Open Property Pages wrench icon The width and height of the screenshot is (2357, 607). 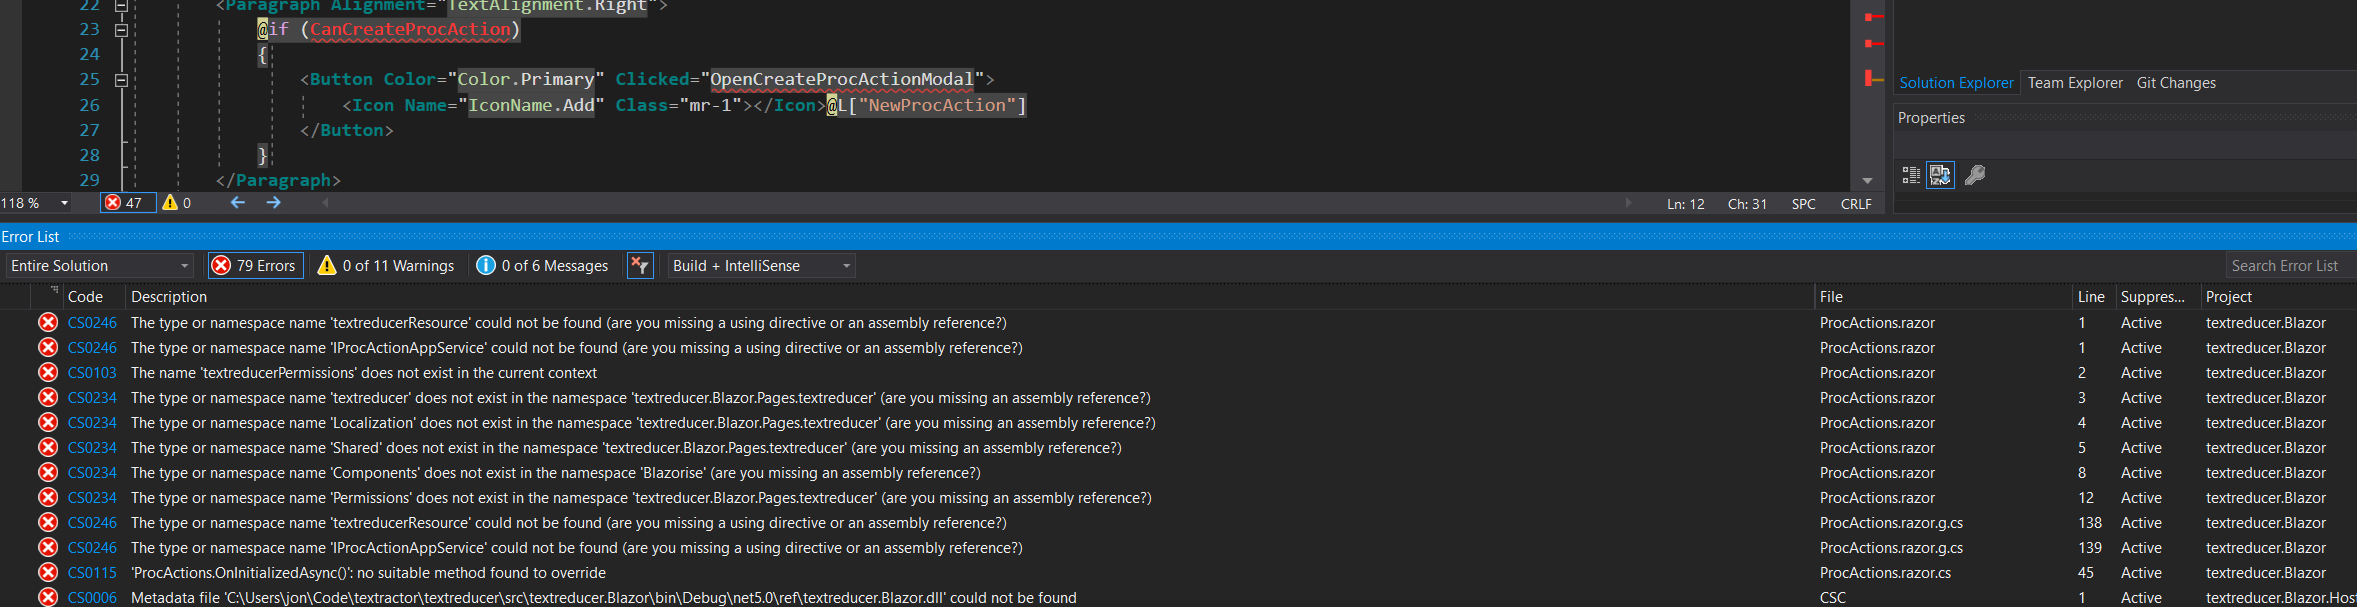coord(1975,176)
